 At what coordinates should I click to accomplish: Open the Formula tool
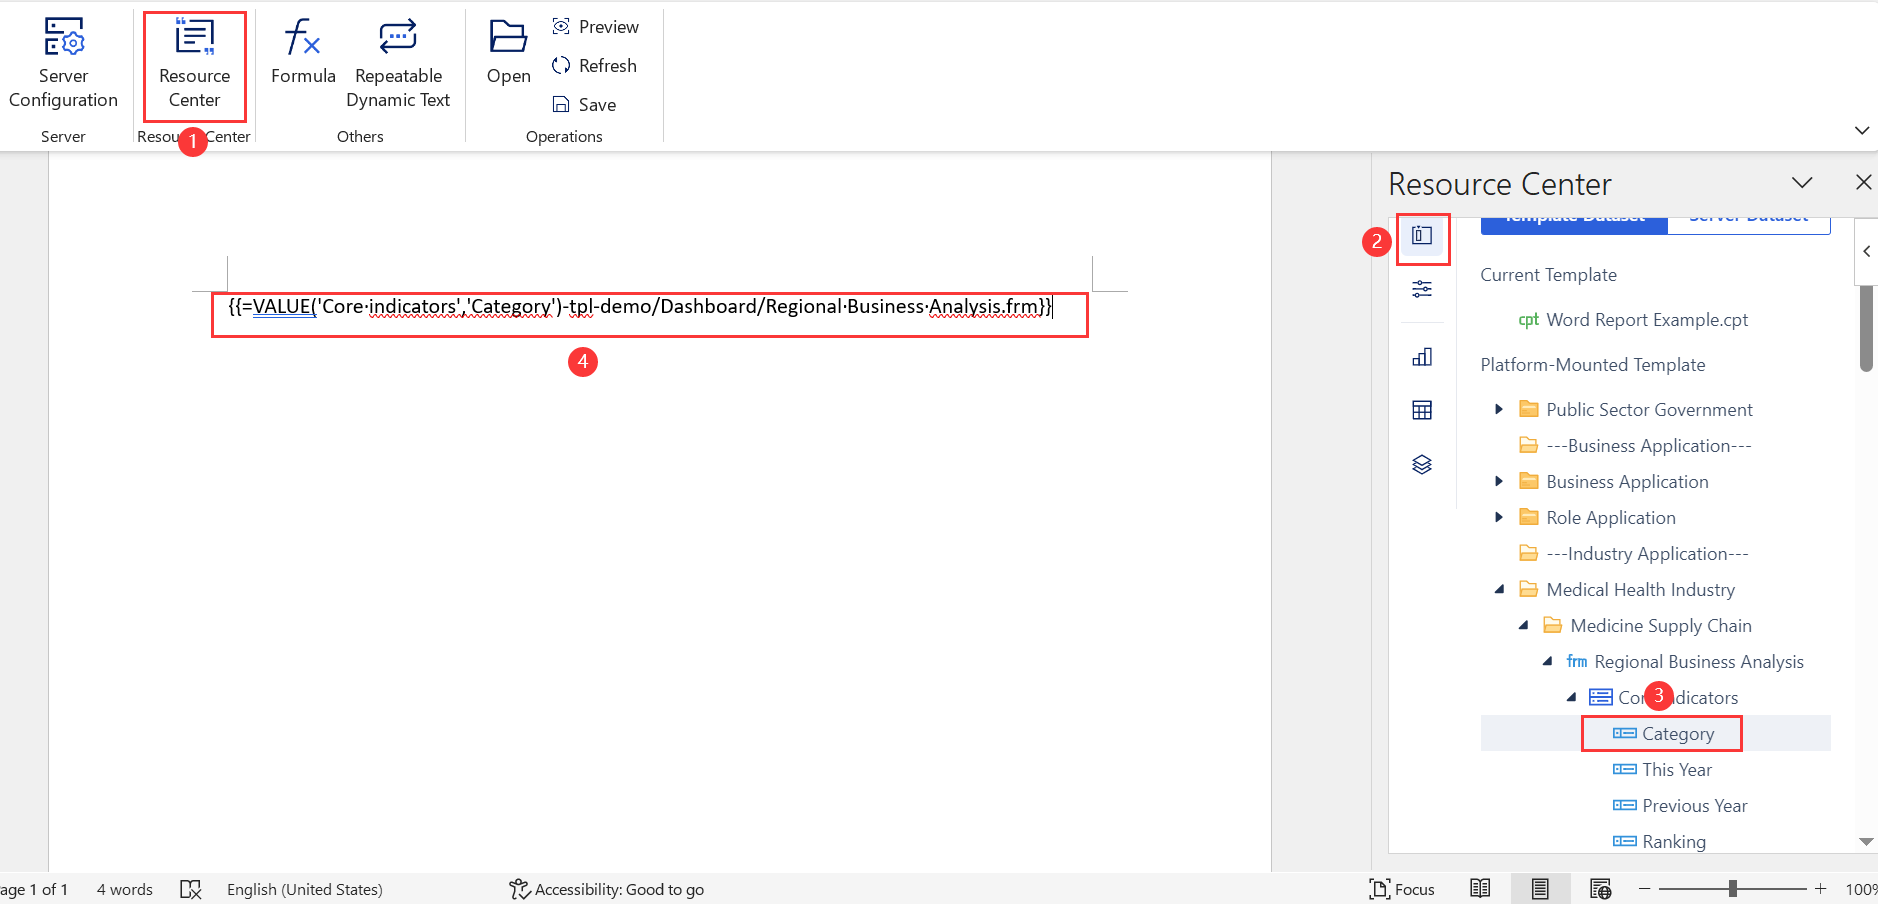tap(303, 52)
